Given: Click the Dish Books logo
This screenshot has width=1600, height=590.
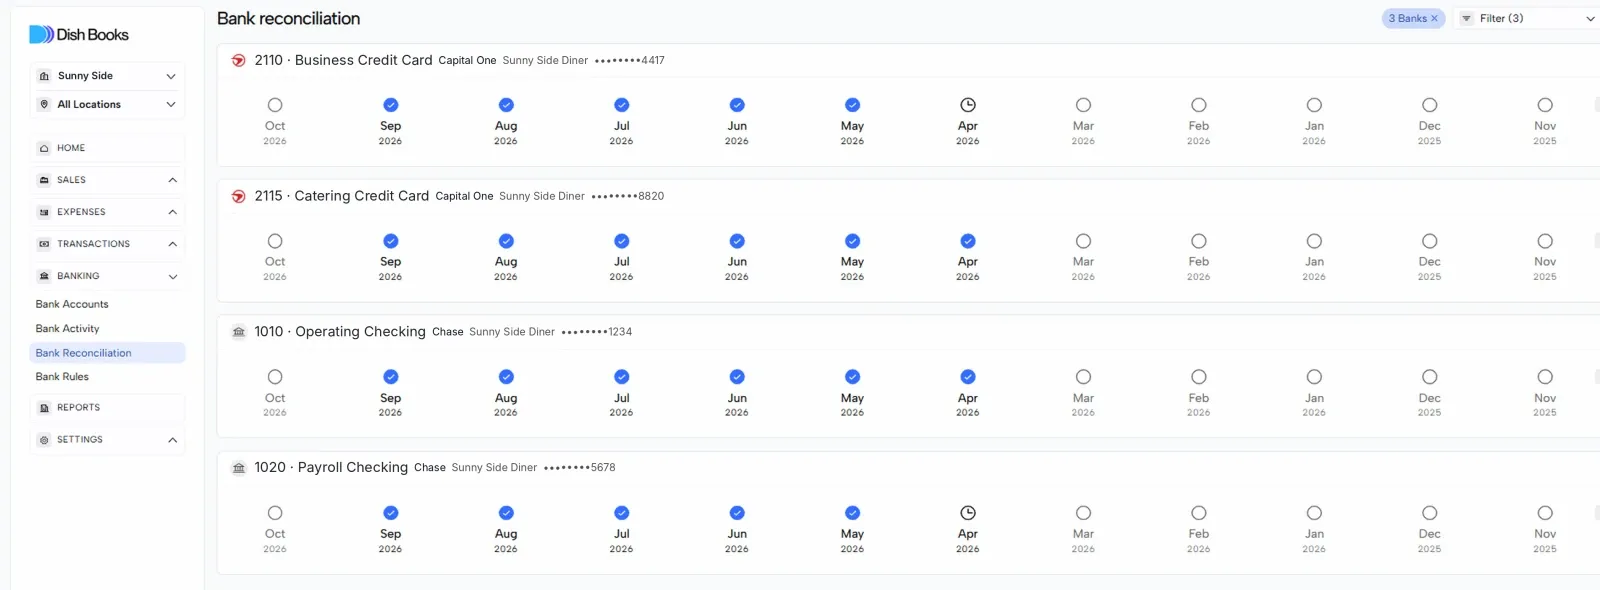Looking at the screenshot, I should 79,34.
